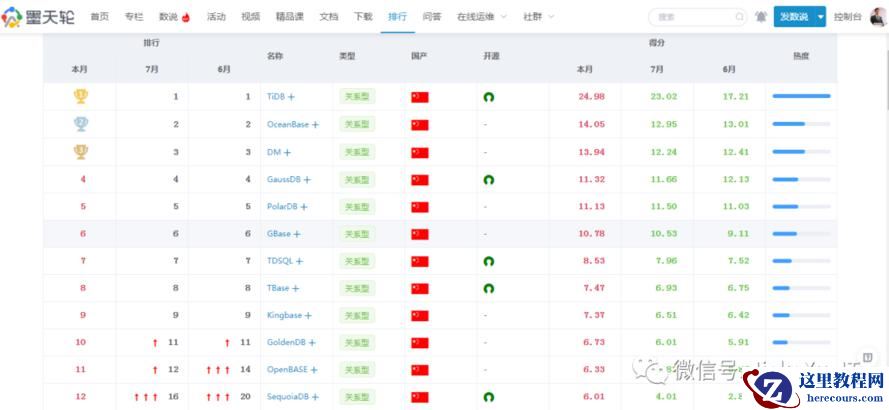The width and height of the screenshot is (889, 410).
Task: Click the popularity bar for GoldenDB
Action: (x=801, y=343)
